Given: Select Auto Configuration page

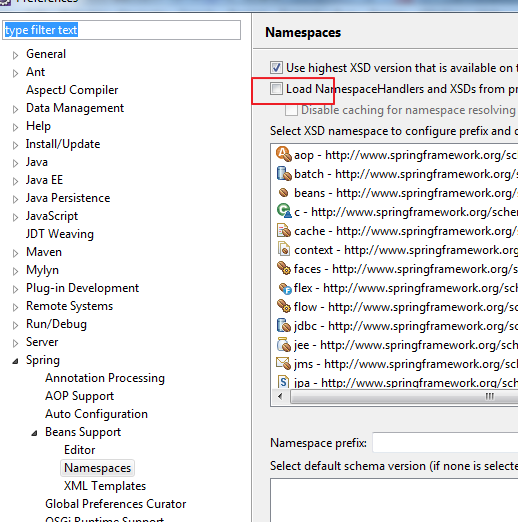Looking at the screenshot, I should [x=96, y=414].
